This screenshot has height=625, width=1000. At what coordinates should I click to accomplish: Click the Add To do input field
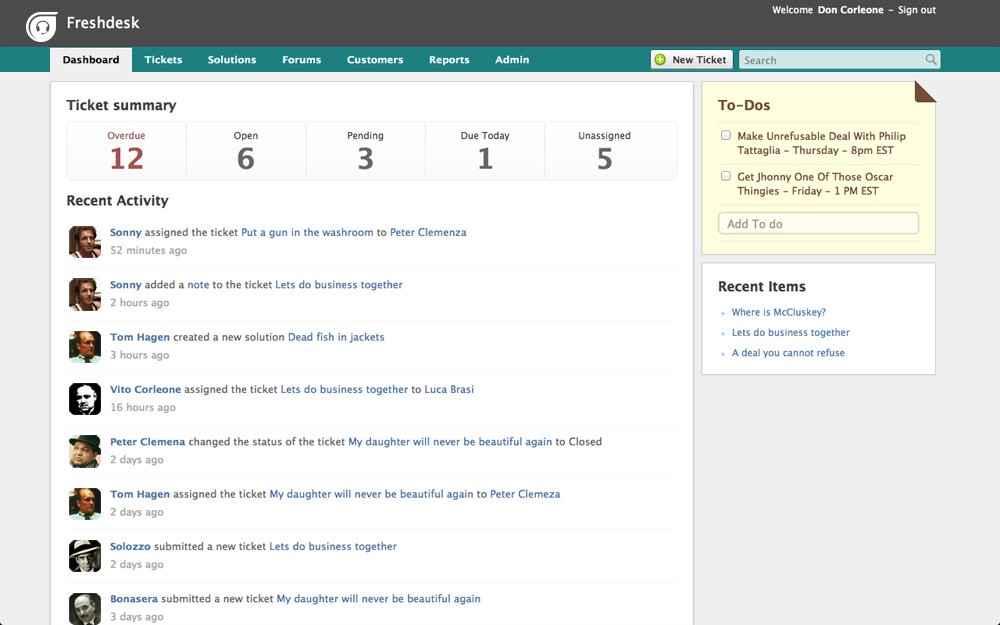click(818, 224)
